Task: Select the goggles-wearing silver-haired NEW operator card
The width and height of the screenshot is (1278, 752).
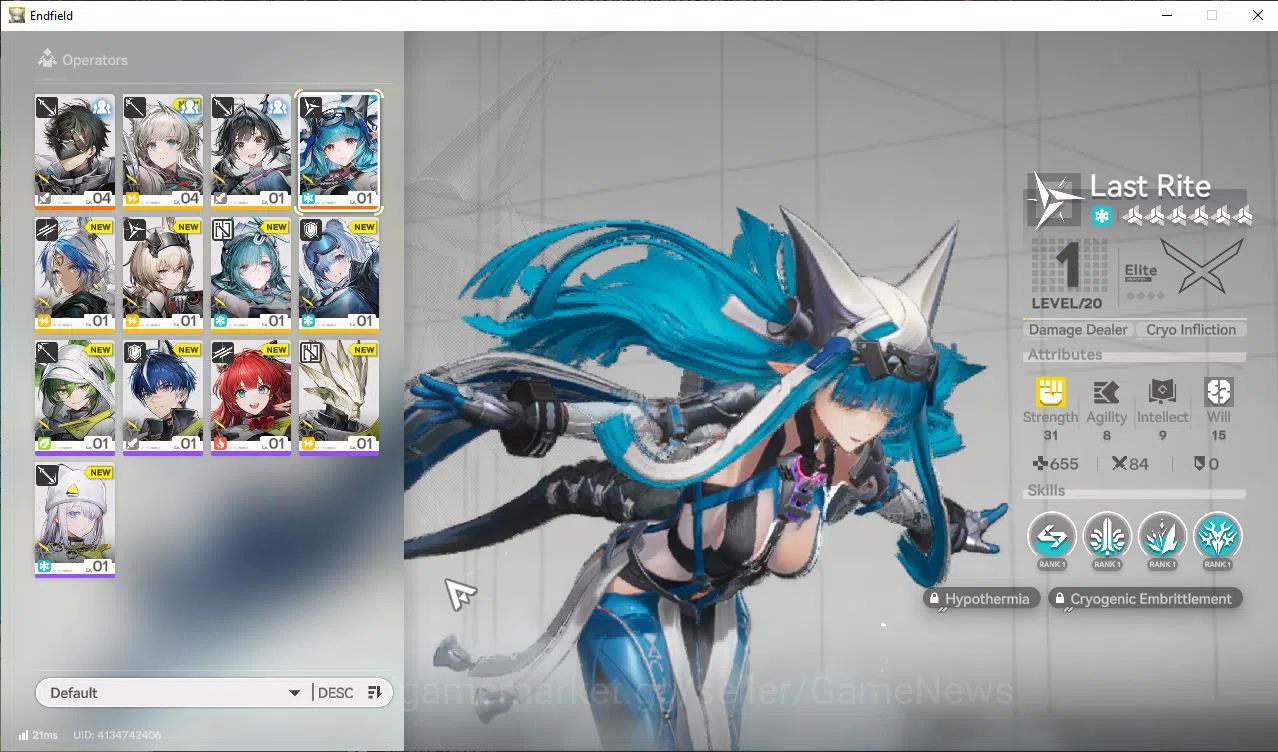Action: tap(339, 275)
